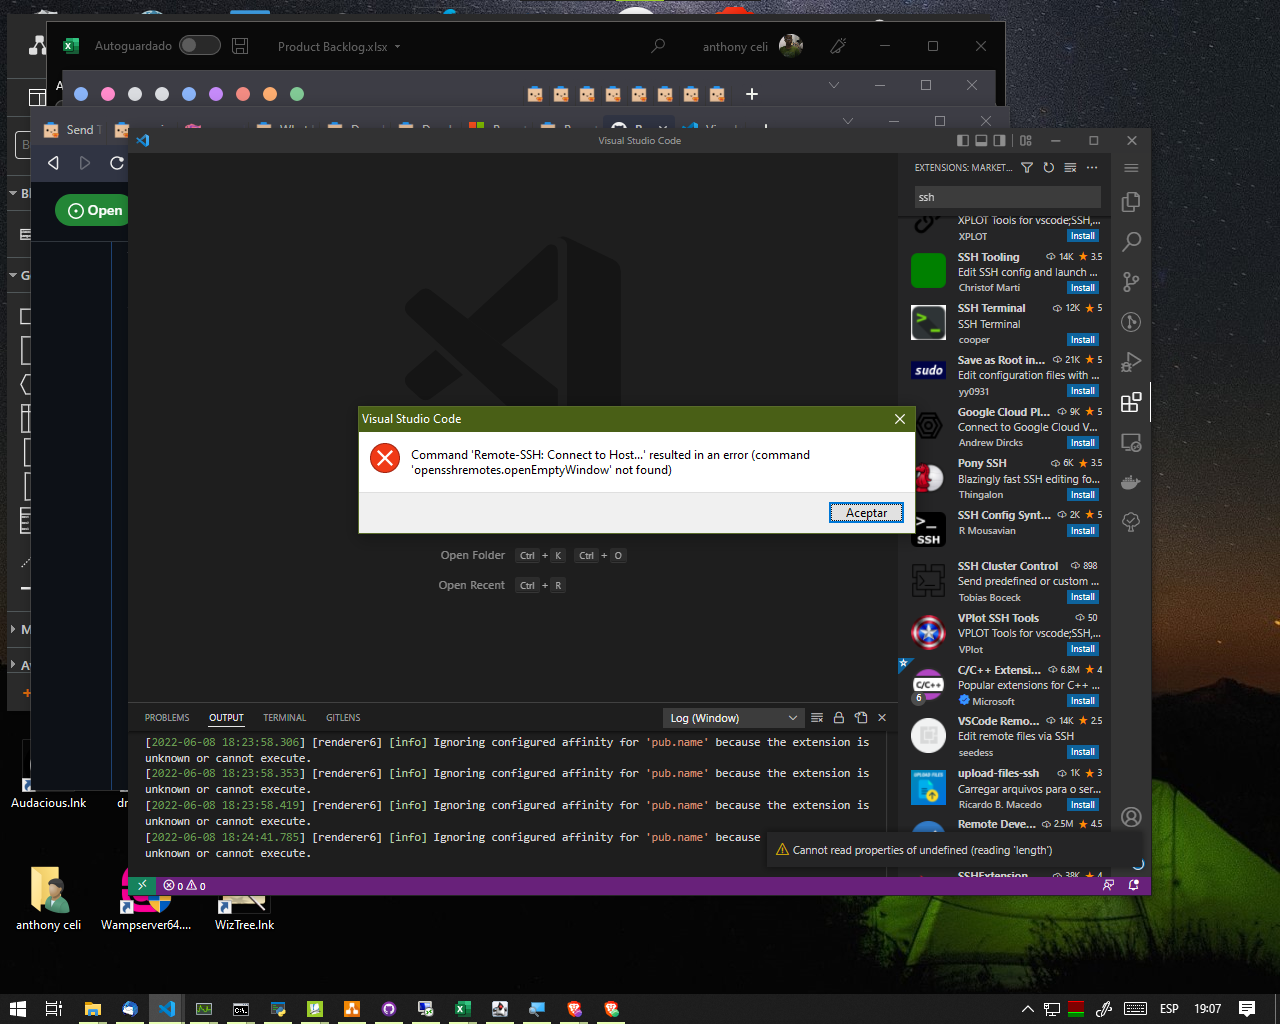Click the Filter Extensions funnel icon

tap(1027, 168)
